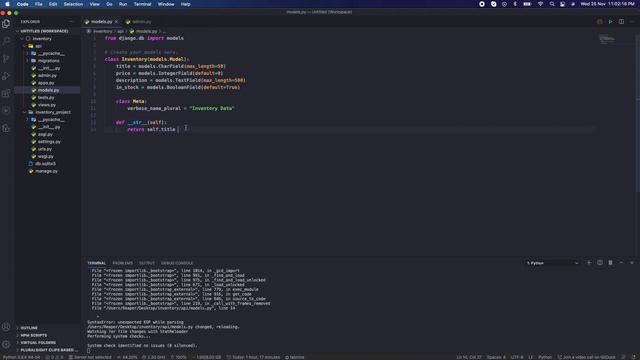Viewport: 640px width, 360px height.
Task: Open the Terminal menu in menu bar
Action: pyautogui.click(x=142, y=4)
